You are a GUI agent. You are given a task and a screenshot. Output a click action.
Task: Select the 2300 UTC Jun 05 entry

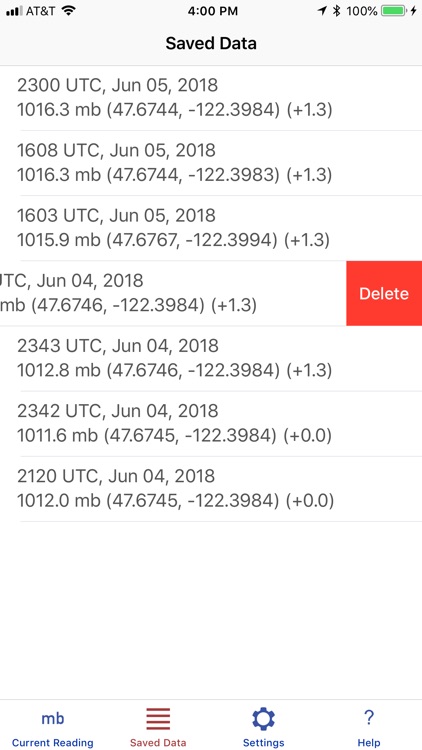211,98
